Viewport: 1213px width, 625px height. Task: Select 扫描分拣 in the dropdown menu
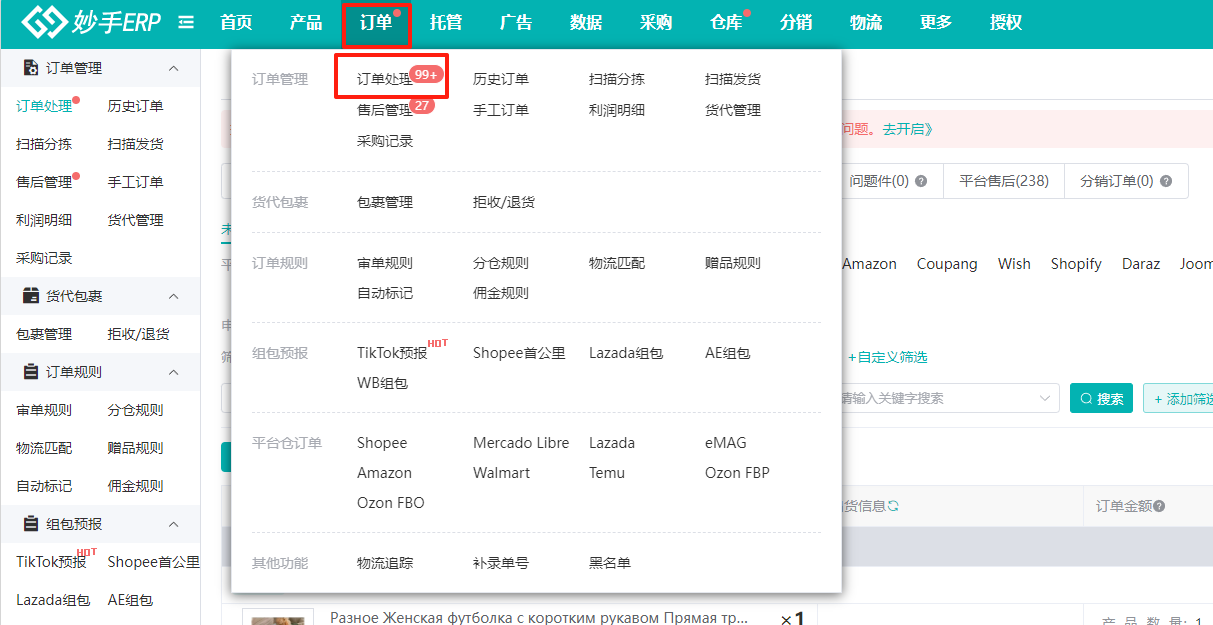point(617,79)
